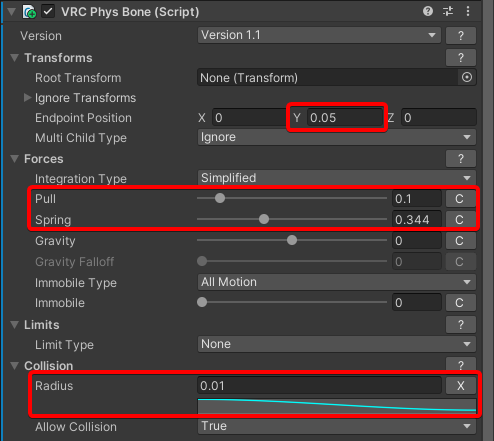Toggle curve button C for Gravity
The image size is (494, 441).
[x=461, y=241]
